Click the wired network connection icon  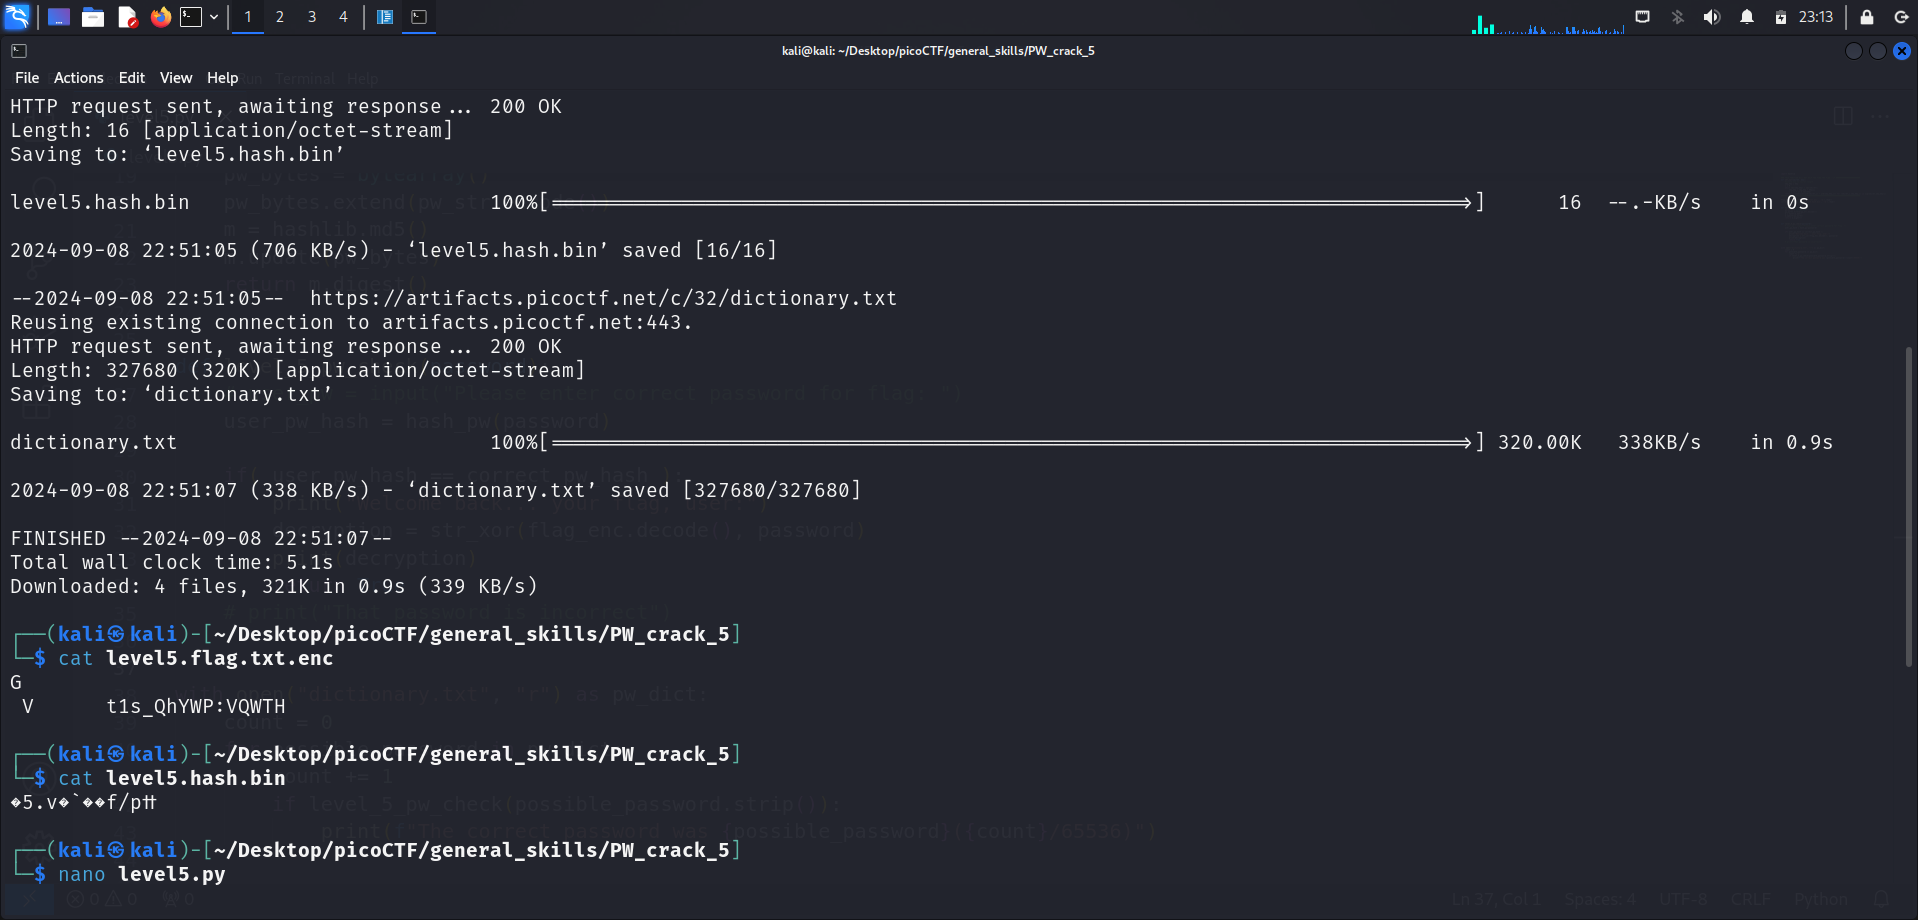pos(1642,17)
